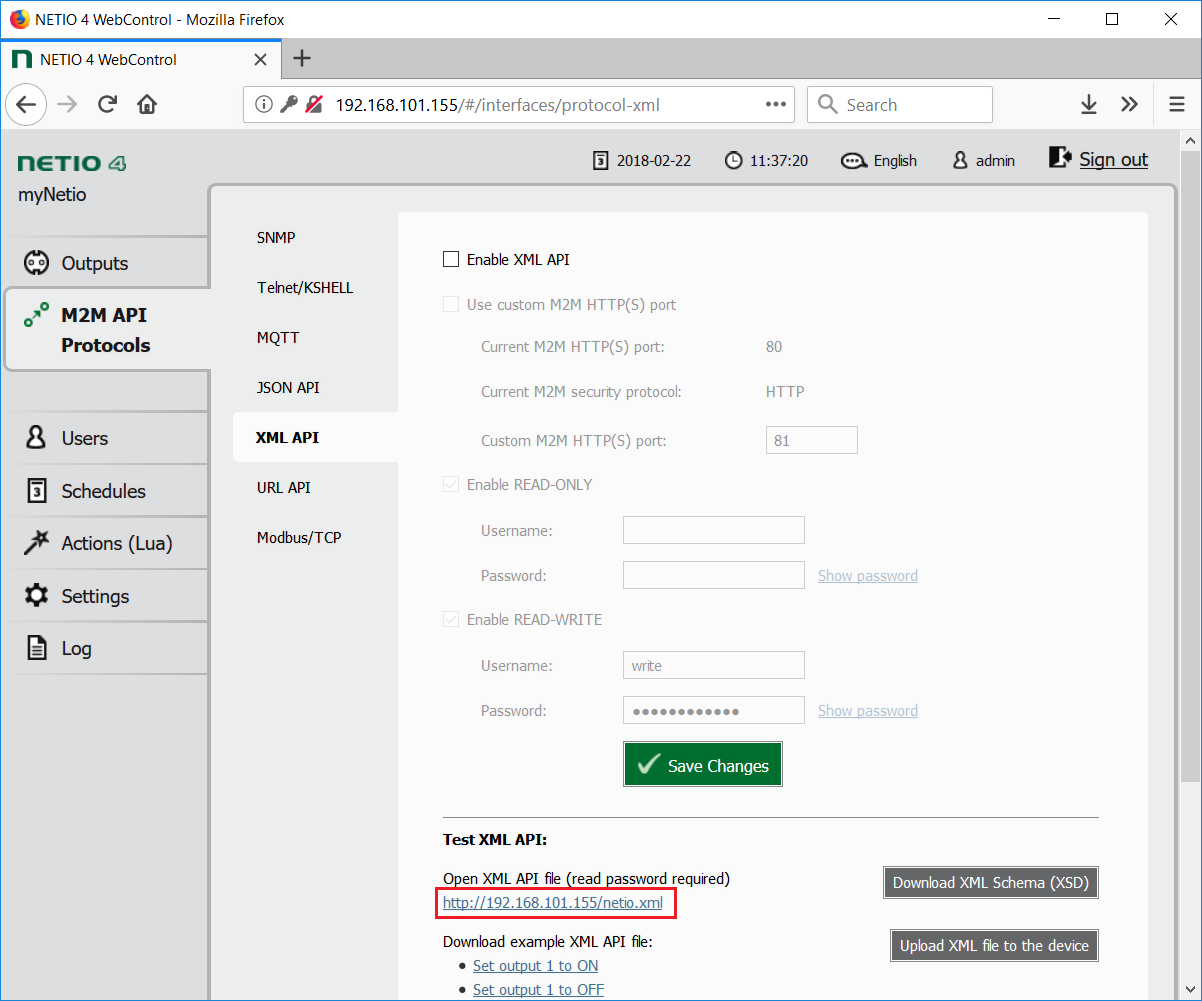The width and height of the screenshot is (1202, 1001).
Task: Switch to the JSON API tab
Action: point(288,388)
